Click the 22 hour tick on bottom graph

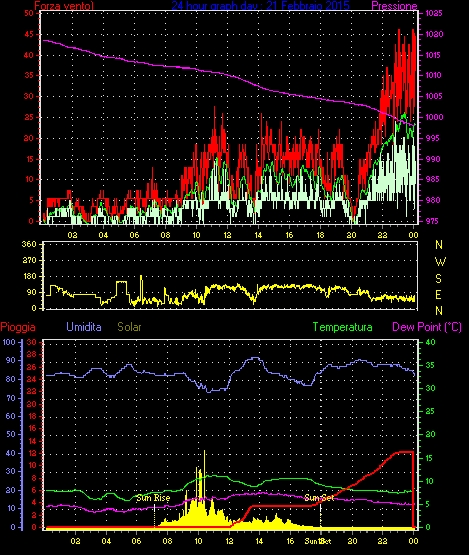point(383,541)
